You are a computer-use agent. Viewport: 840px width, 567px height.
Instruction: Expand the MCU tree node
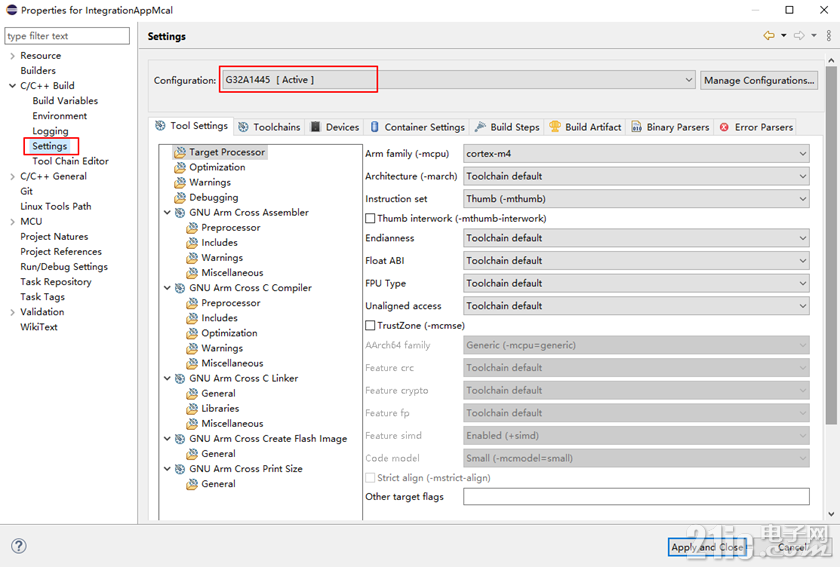[12, 221]
